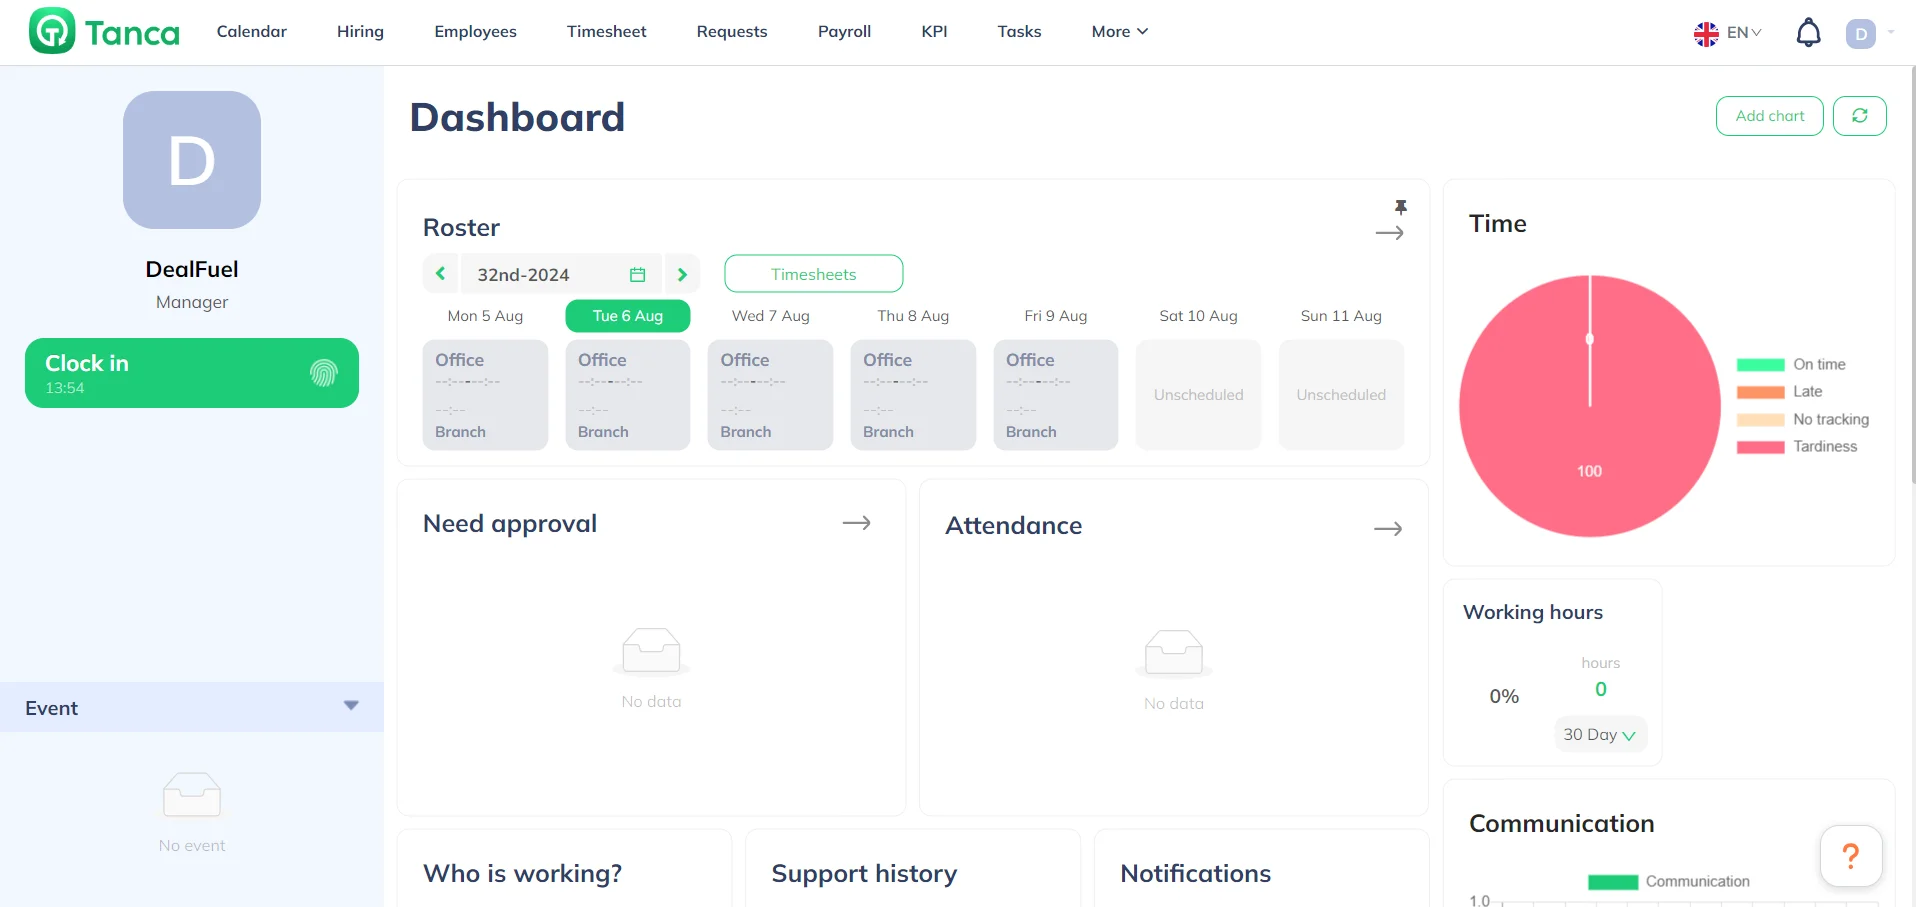1916x907 pixels.
Task: Click the 32nd-2024 week input field
Action: (x=561, y=274)
